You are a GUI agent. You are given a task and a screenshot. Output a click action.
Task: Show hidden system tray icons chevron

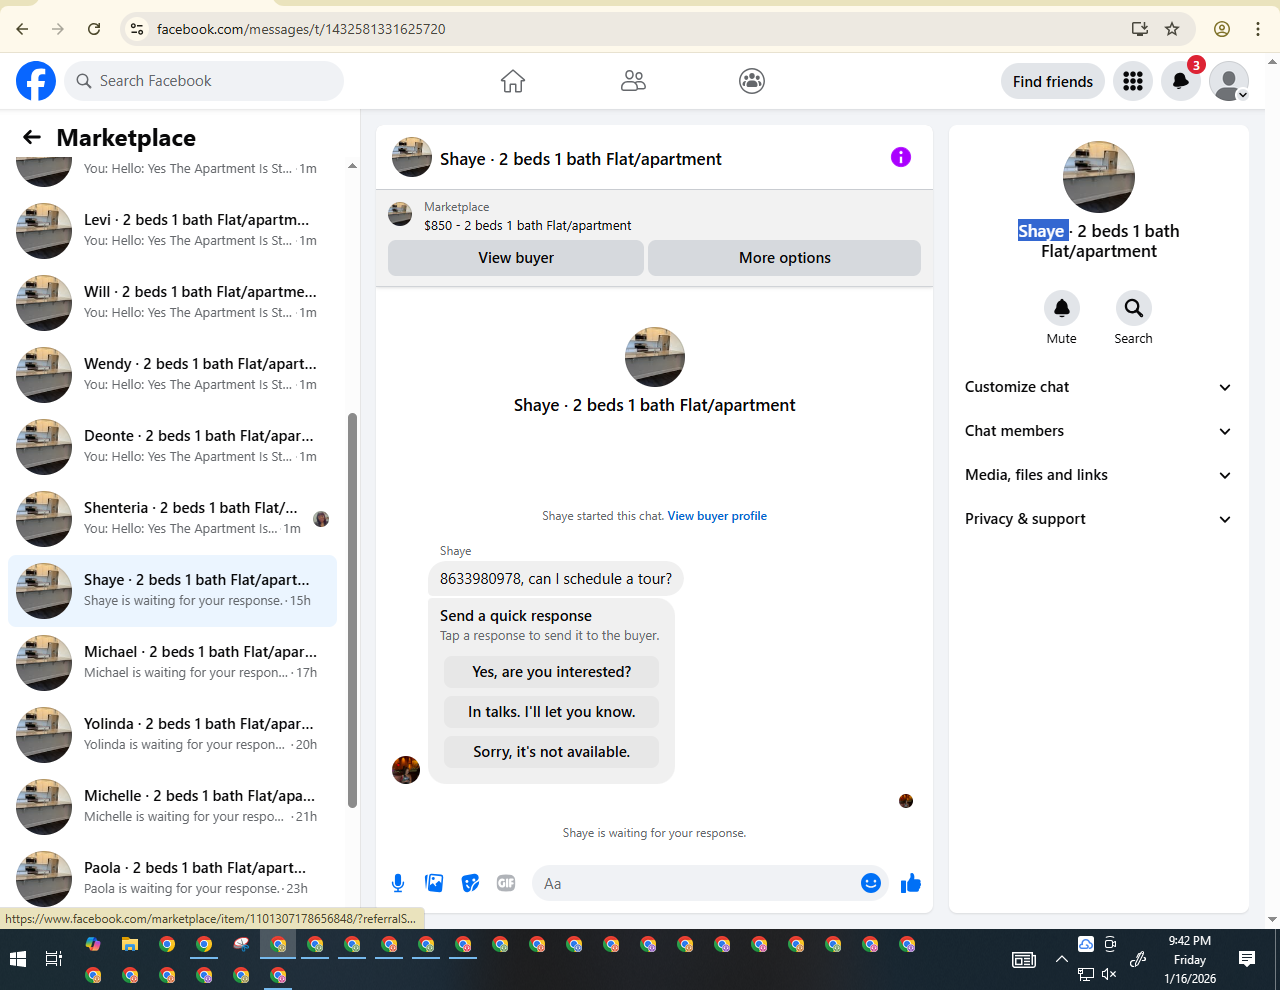1061,959
